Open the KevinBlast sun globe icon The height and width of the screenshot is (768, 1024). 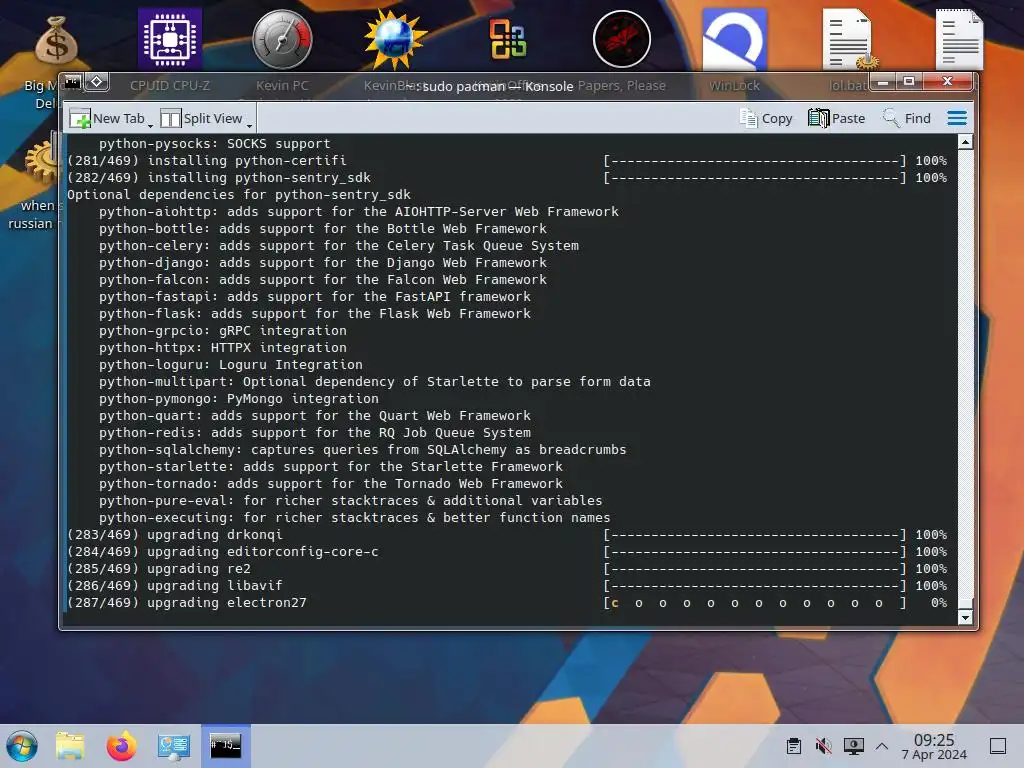coord(395,39)
